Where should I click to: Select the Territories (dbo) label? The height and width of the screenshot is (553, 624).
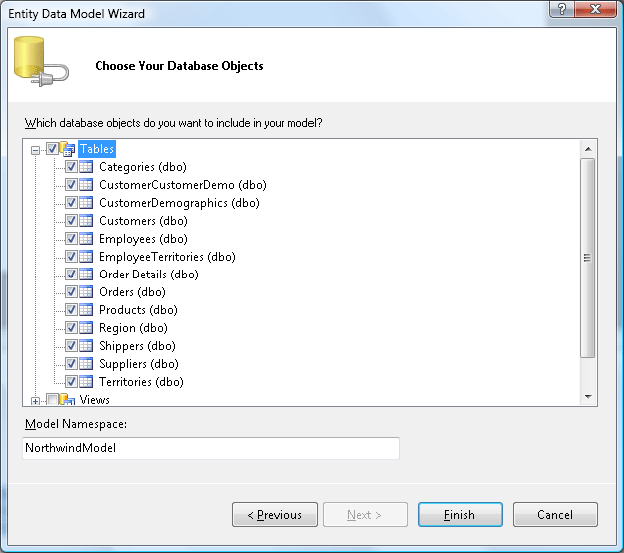(141, 382)
